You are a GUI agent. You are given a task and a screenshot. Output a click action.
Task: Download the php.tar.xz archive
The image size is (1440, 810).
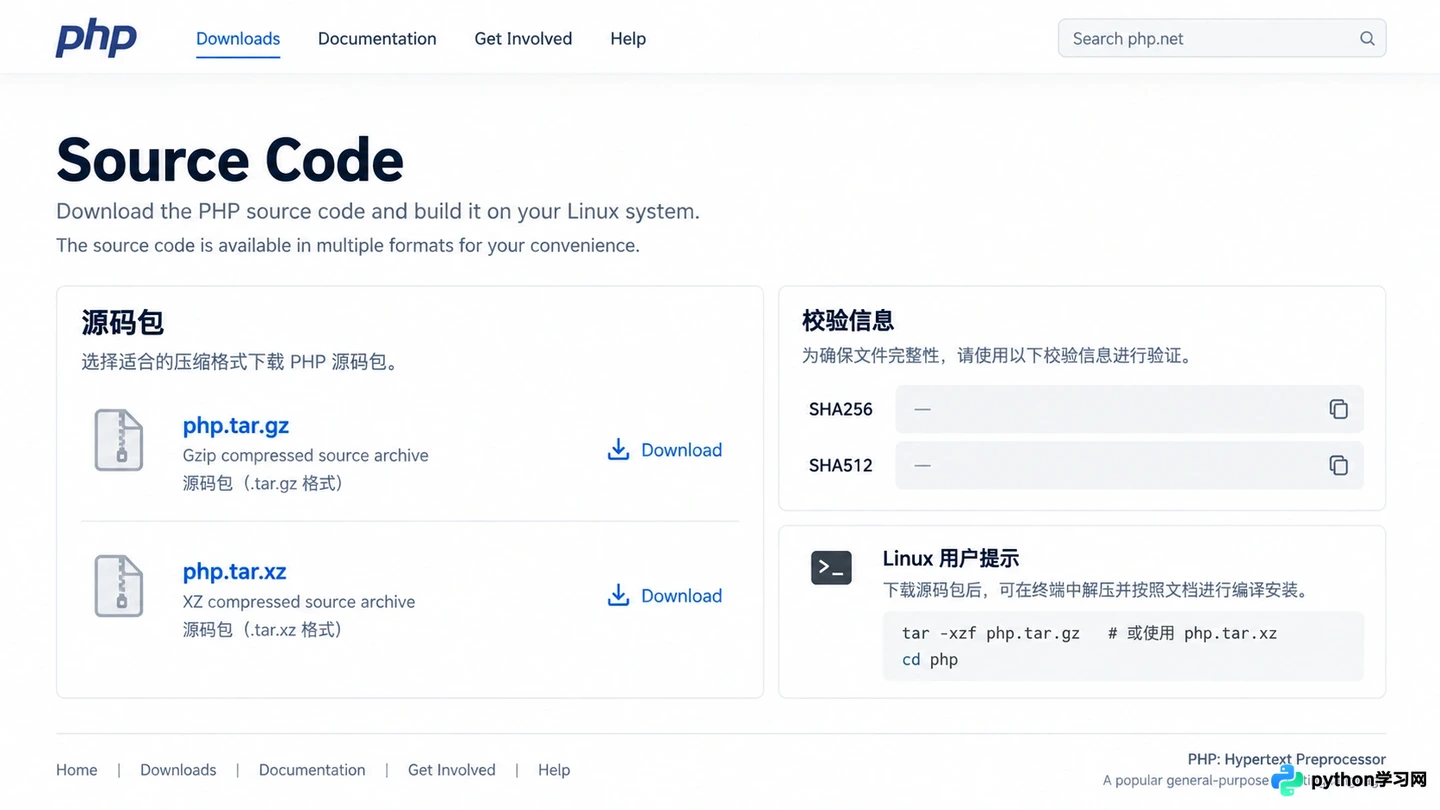tap(665, 596)
